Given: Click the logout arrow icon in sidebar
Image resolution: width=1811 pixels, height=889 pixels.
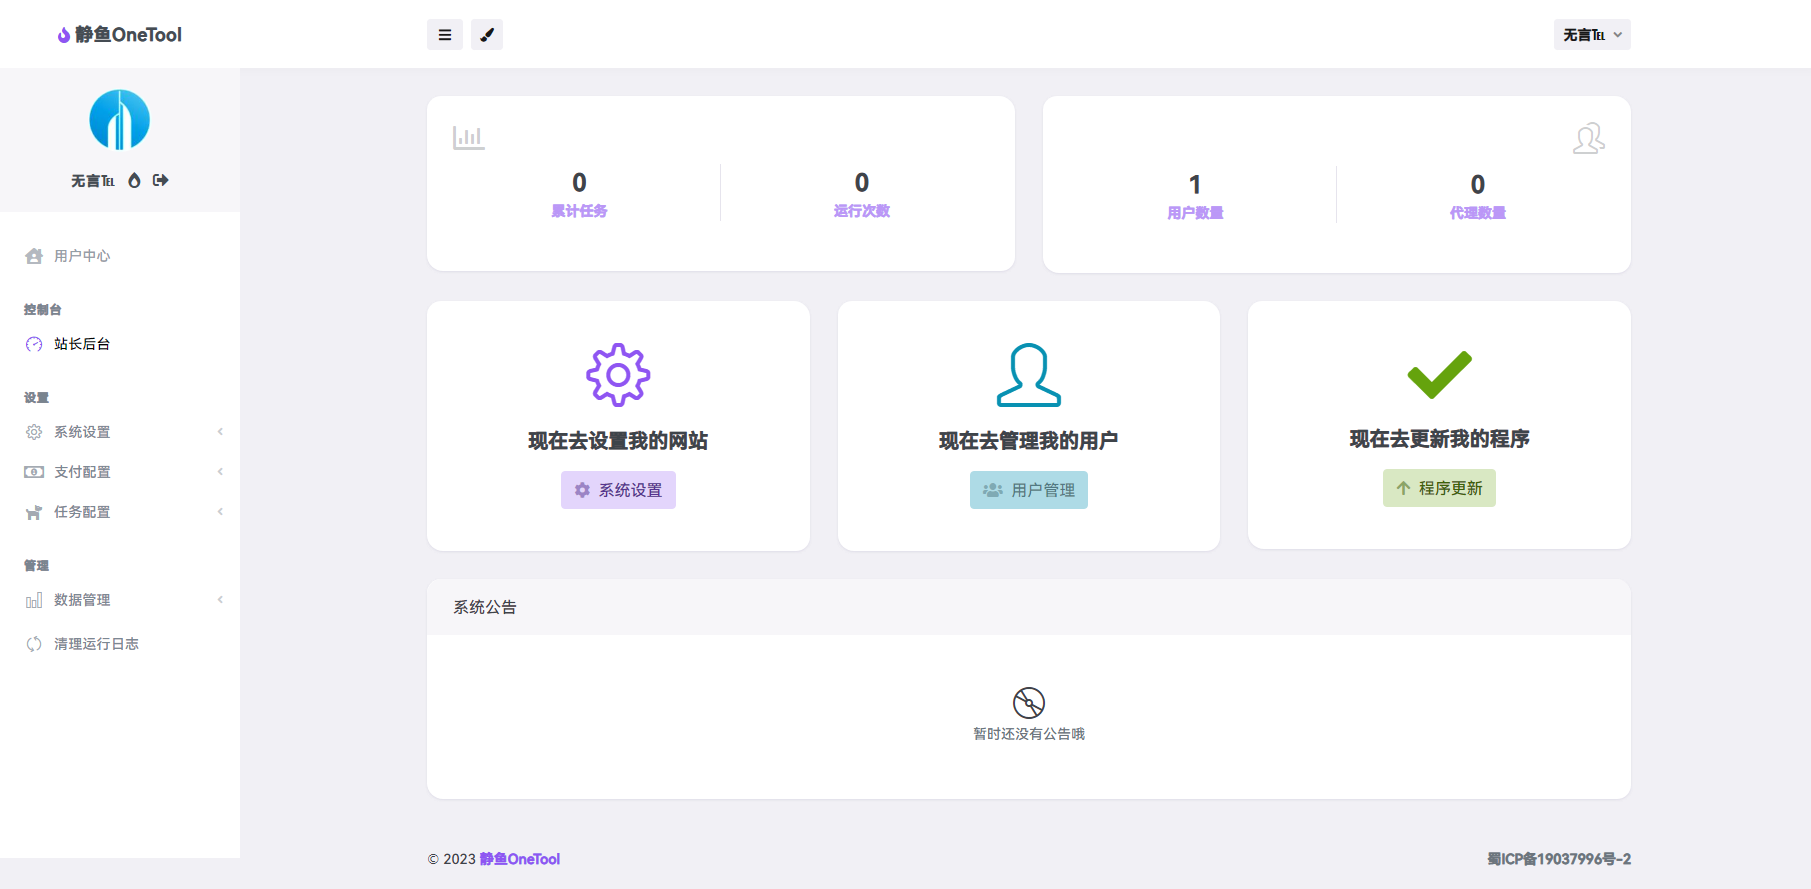Looking at the screenshot, I should tap(161, 181).
